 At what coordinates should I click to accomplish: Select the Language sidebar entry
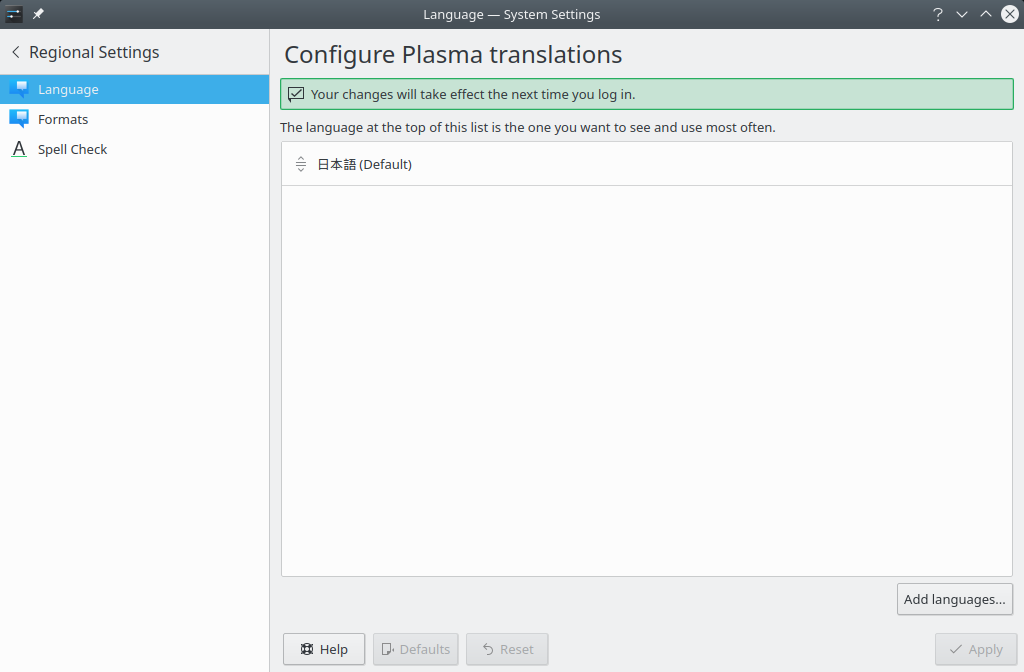point(68,89)
